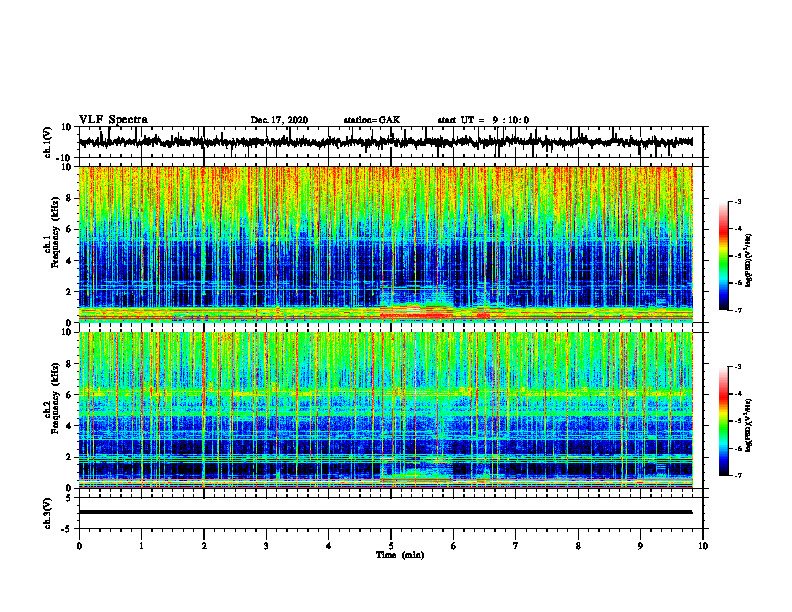Click time axis tick label "5"
The height and width of the screenshot is (612, 792).
[391, 546]
